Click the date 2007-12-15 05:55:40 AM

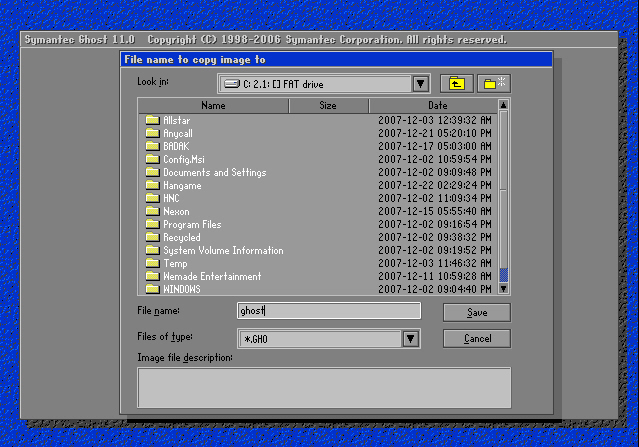[x=435, y=211]
